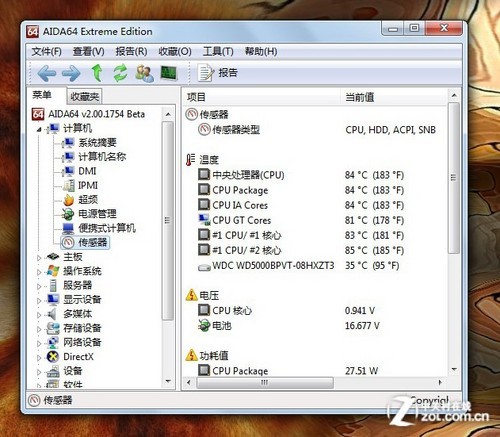Viewport: 500px width, 437px height.
Task: Select 超频 flame icon entry
Action: [69, 200]
